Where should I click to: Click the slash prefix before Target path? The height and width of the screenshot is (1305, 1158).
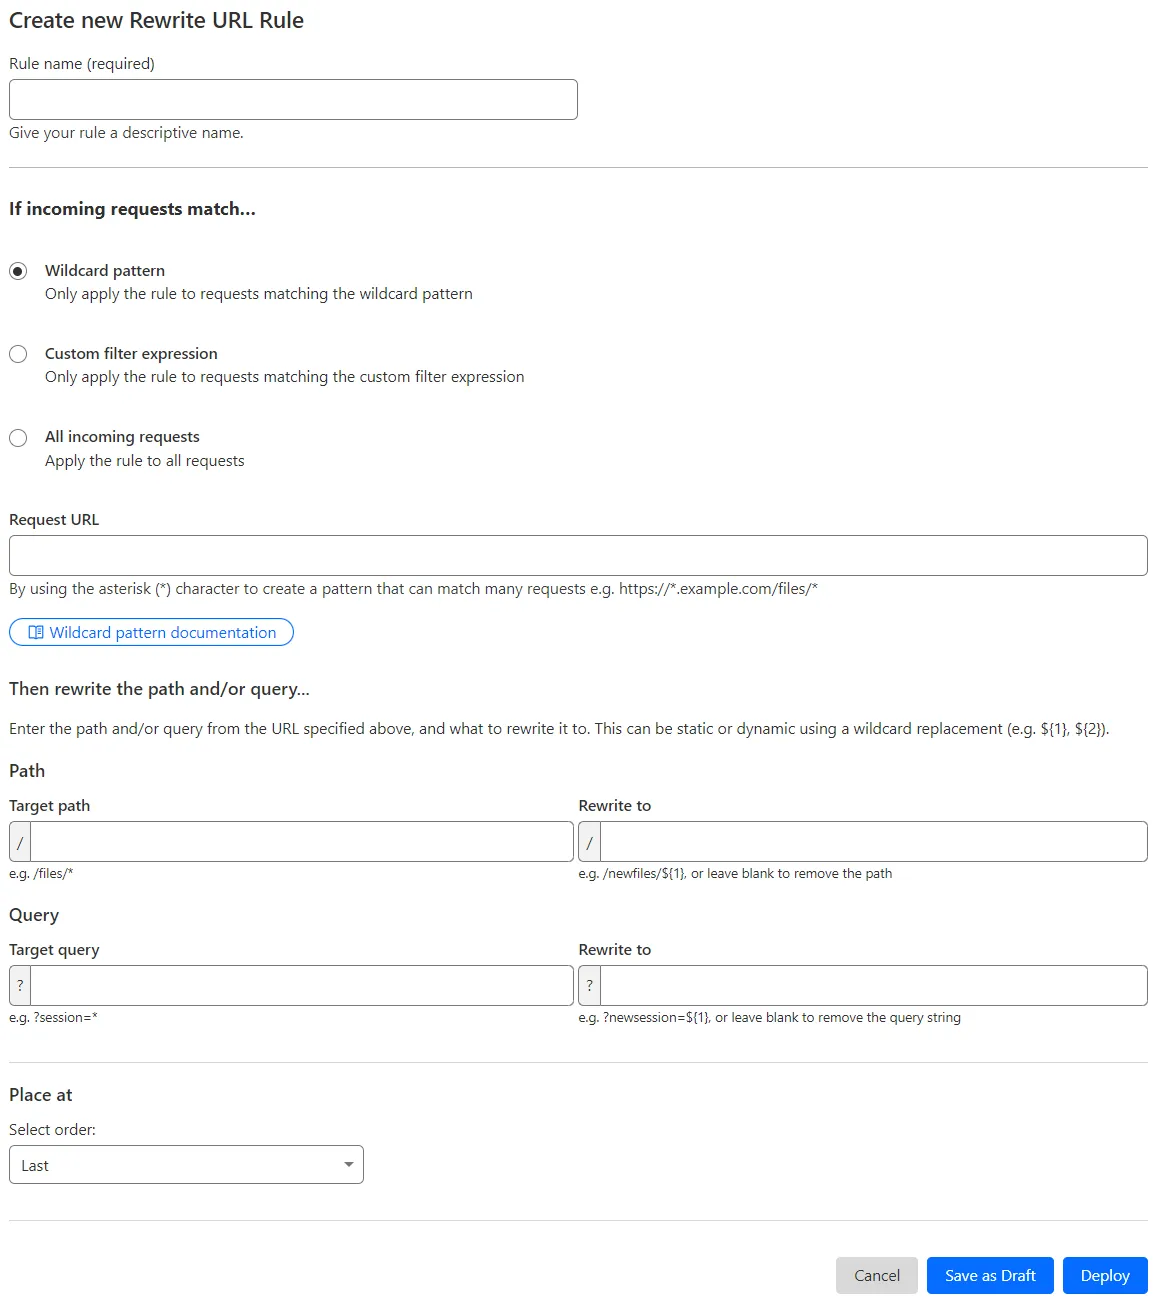pos(18,841)
